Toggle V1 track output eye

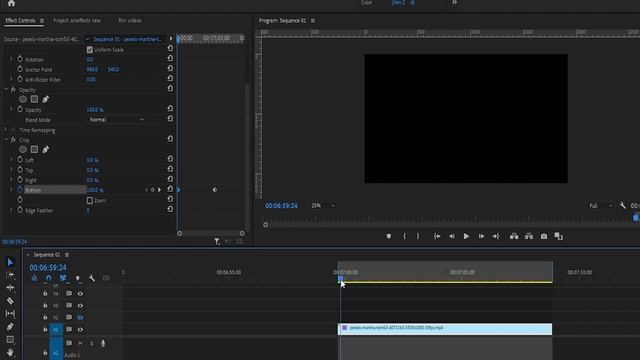point(80,329)
